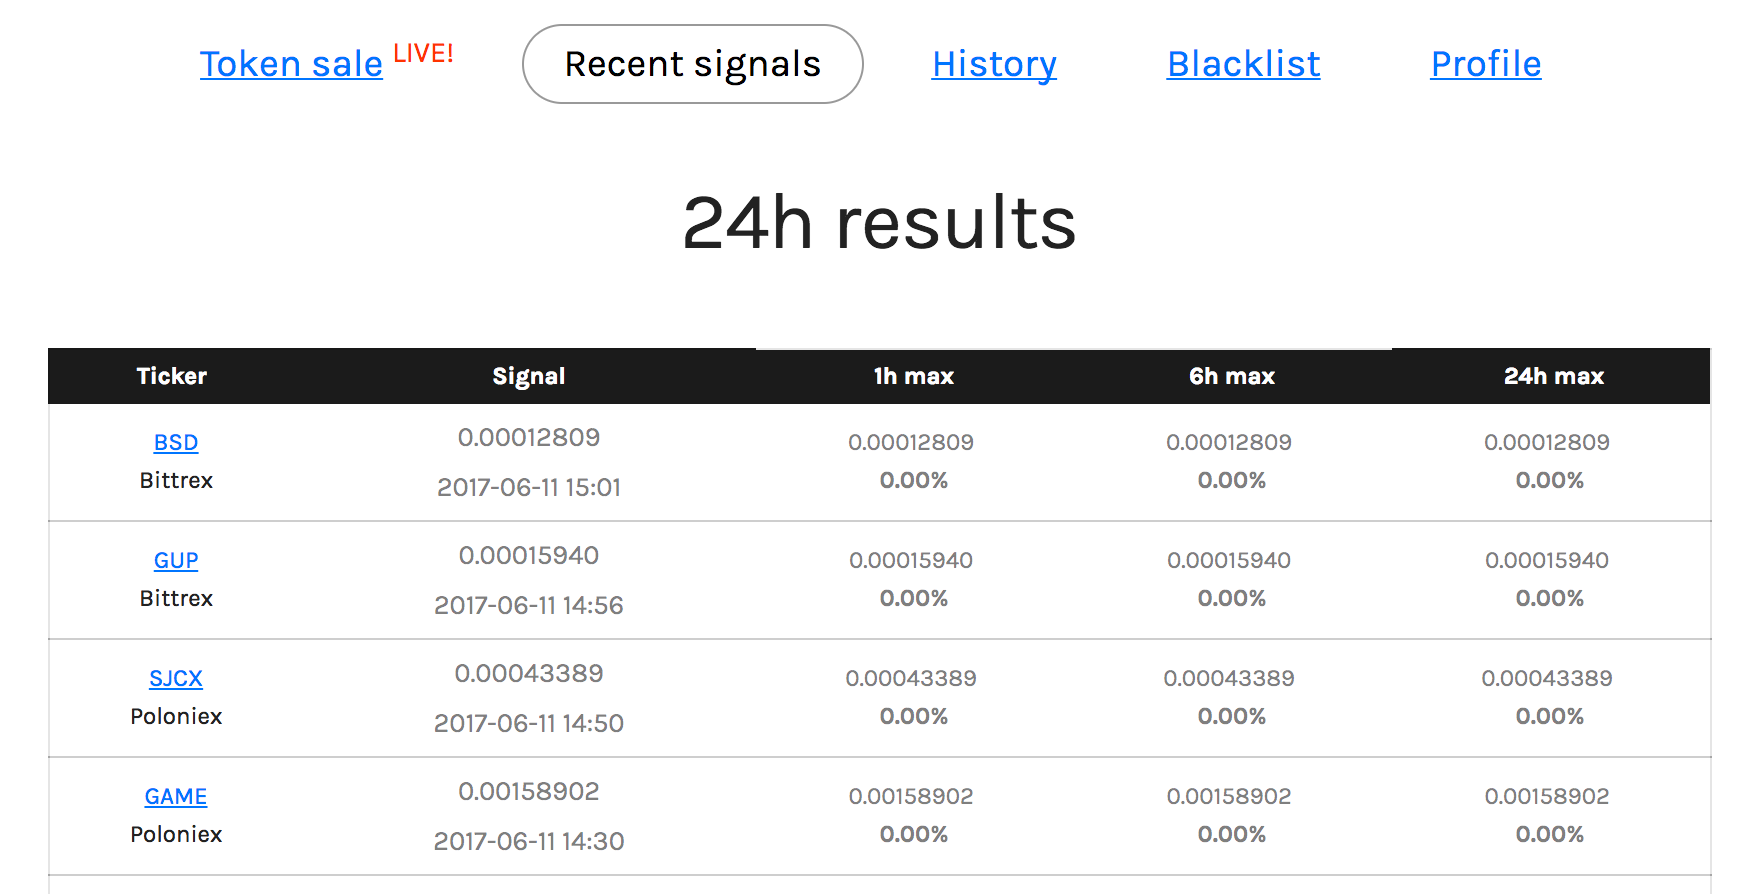Click the GUP signal date 2017-06-11 14:56
The image size is (1750, 894).
(x=529, y=605)
